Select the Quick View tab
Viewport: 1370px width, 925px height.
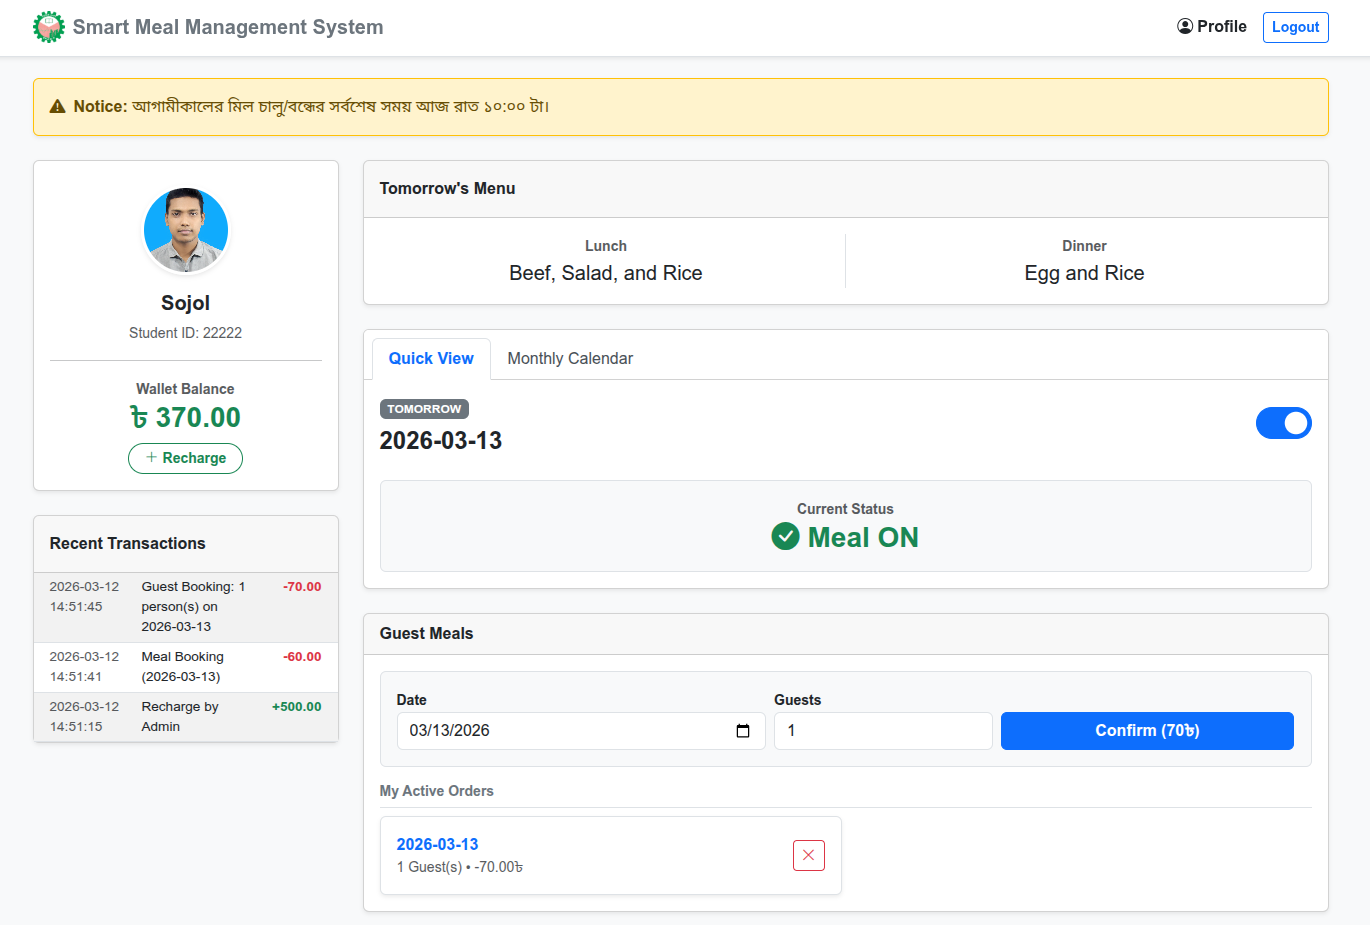pyautogui.click(x=431, y=359)
